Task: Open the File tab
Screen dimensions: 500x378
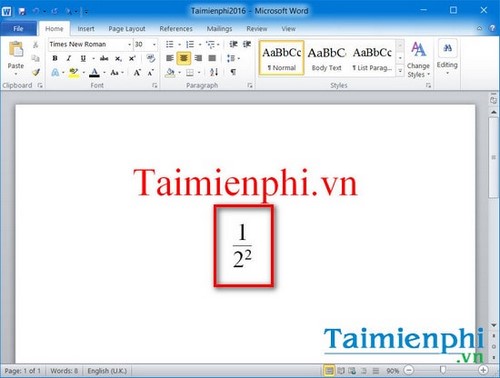Action: coord(18,29)
